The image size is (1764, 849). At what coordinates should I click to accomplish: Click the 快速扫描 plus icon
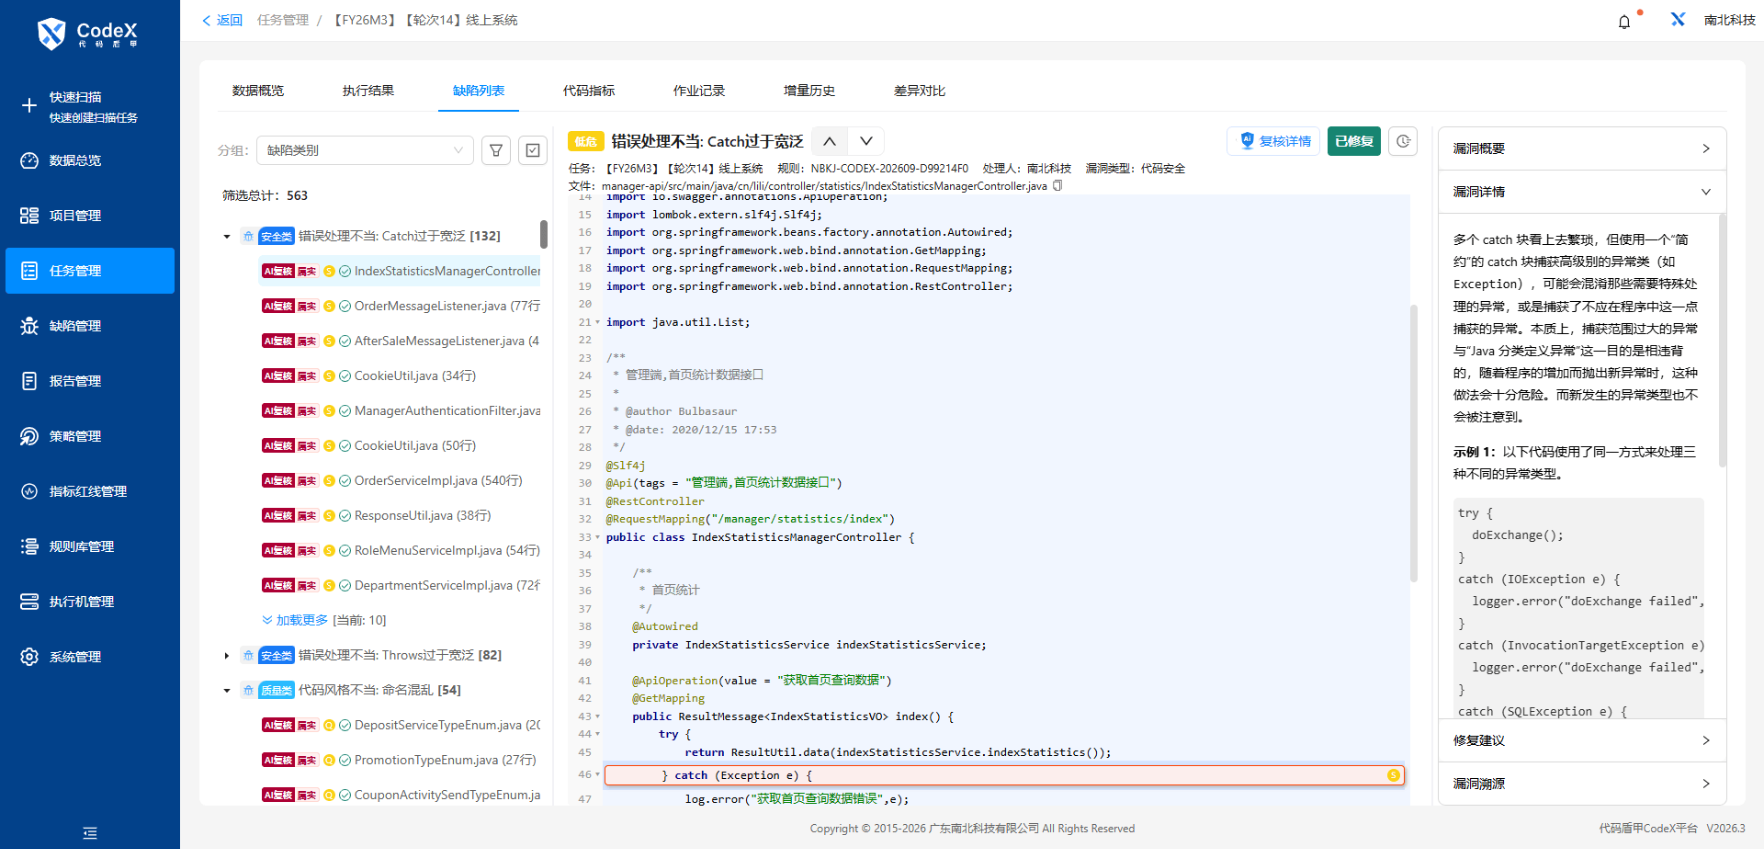pos(29,106)
